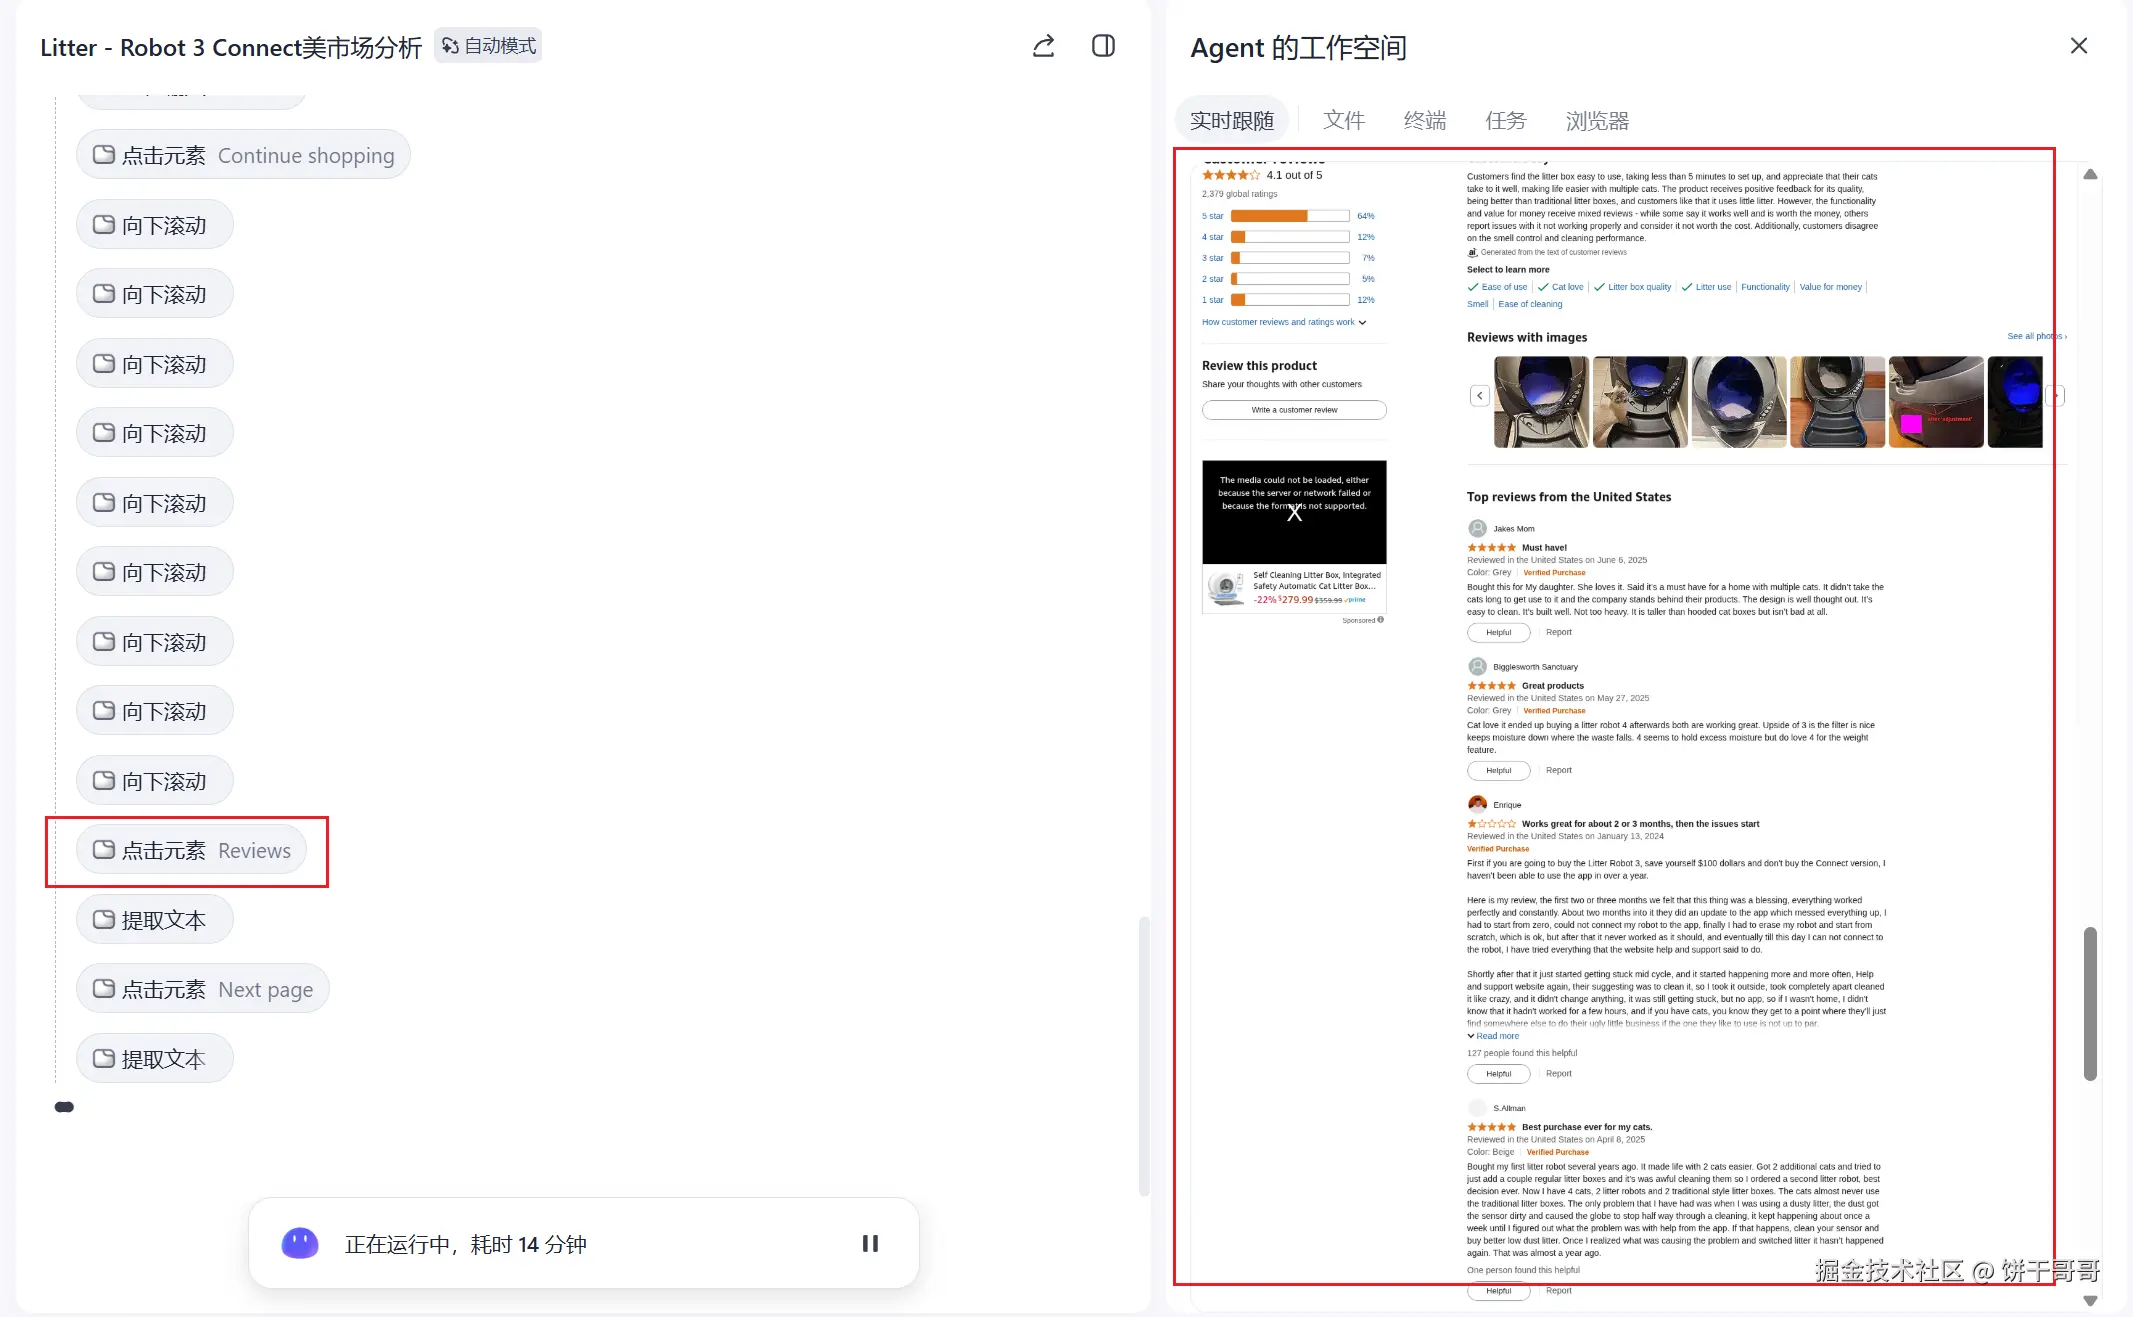Screen dimensions: 2133x1317
Task: Open the 任务 tab
Action: point(1505,121)
